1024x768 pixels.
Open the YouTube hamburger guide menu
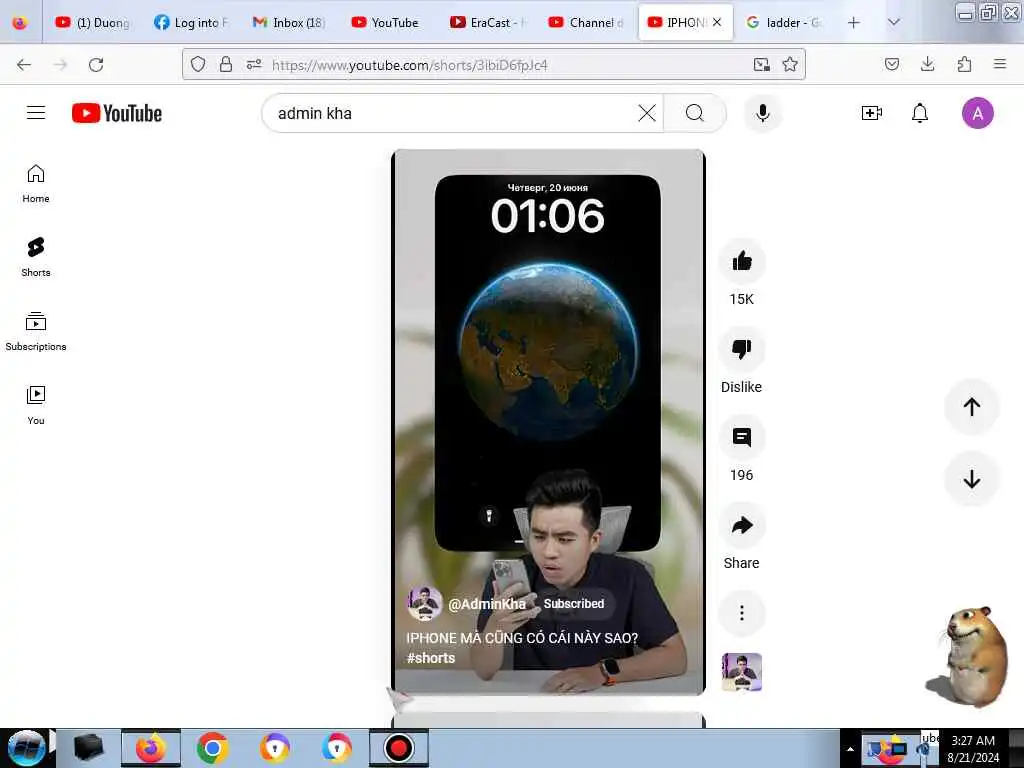click(x=36, y=113)
